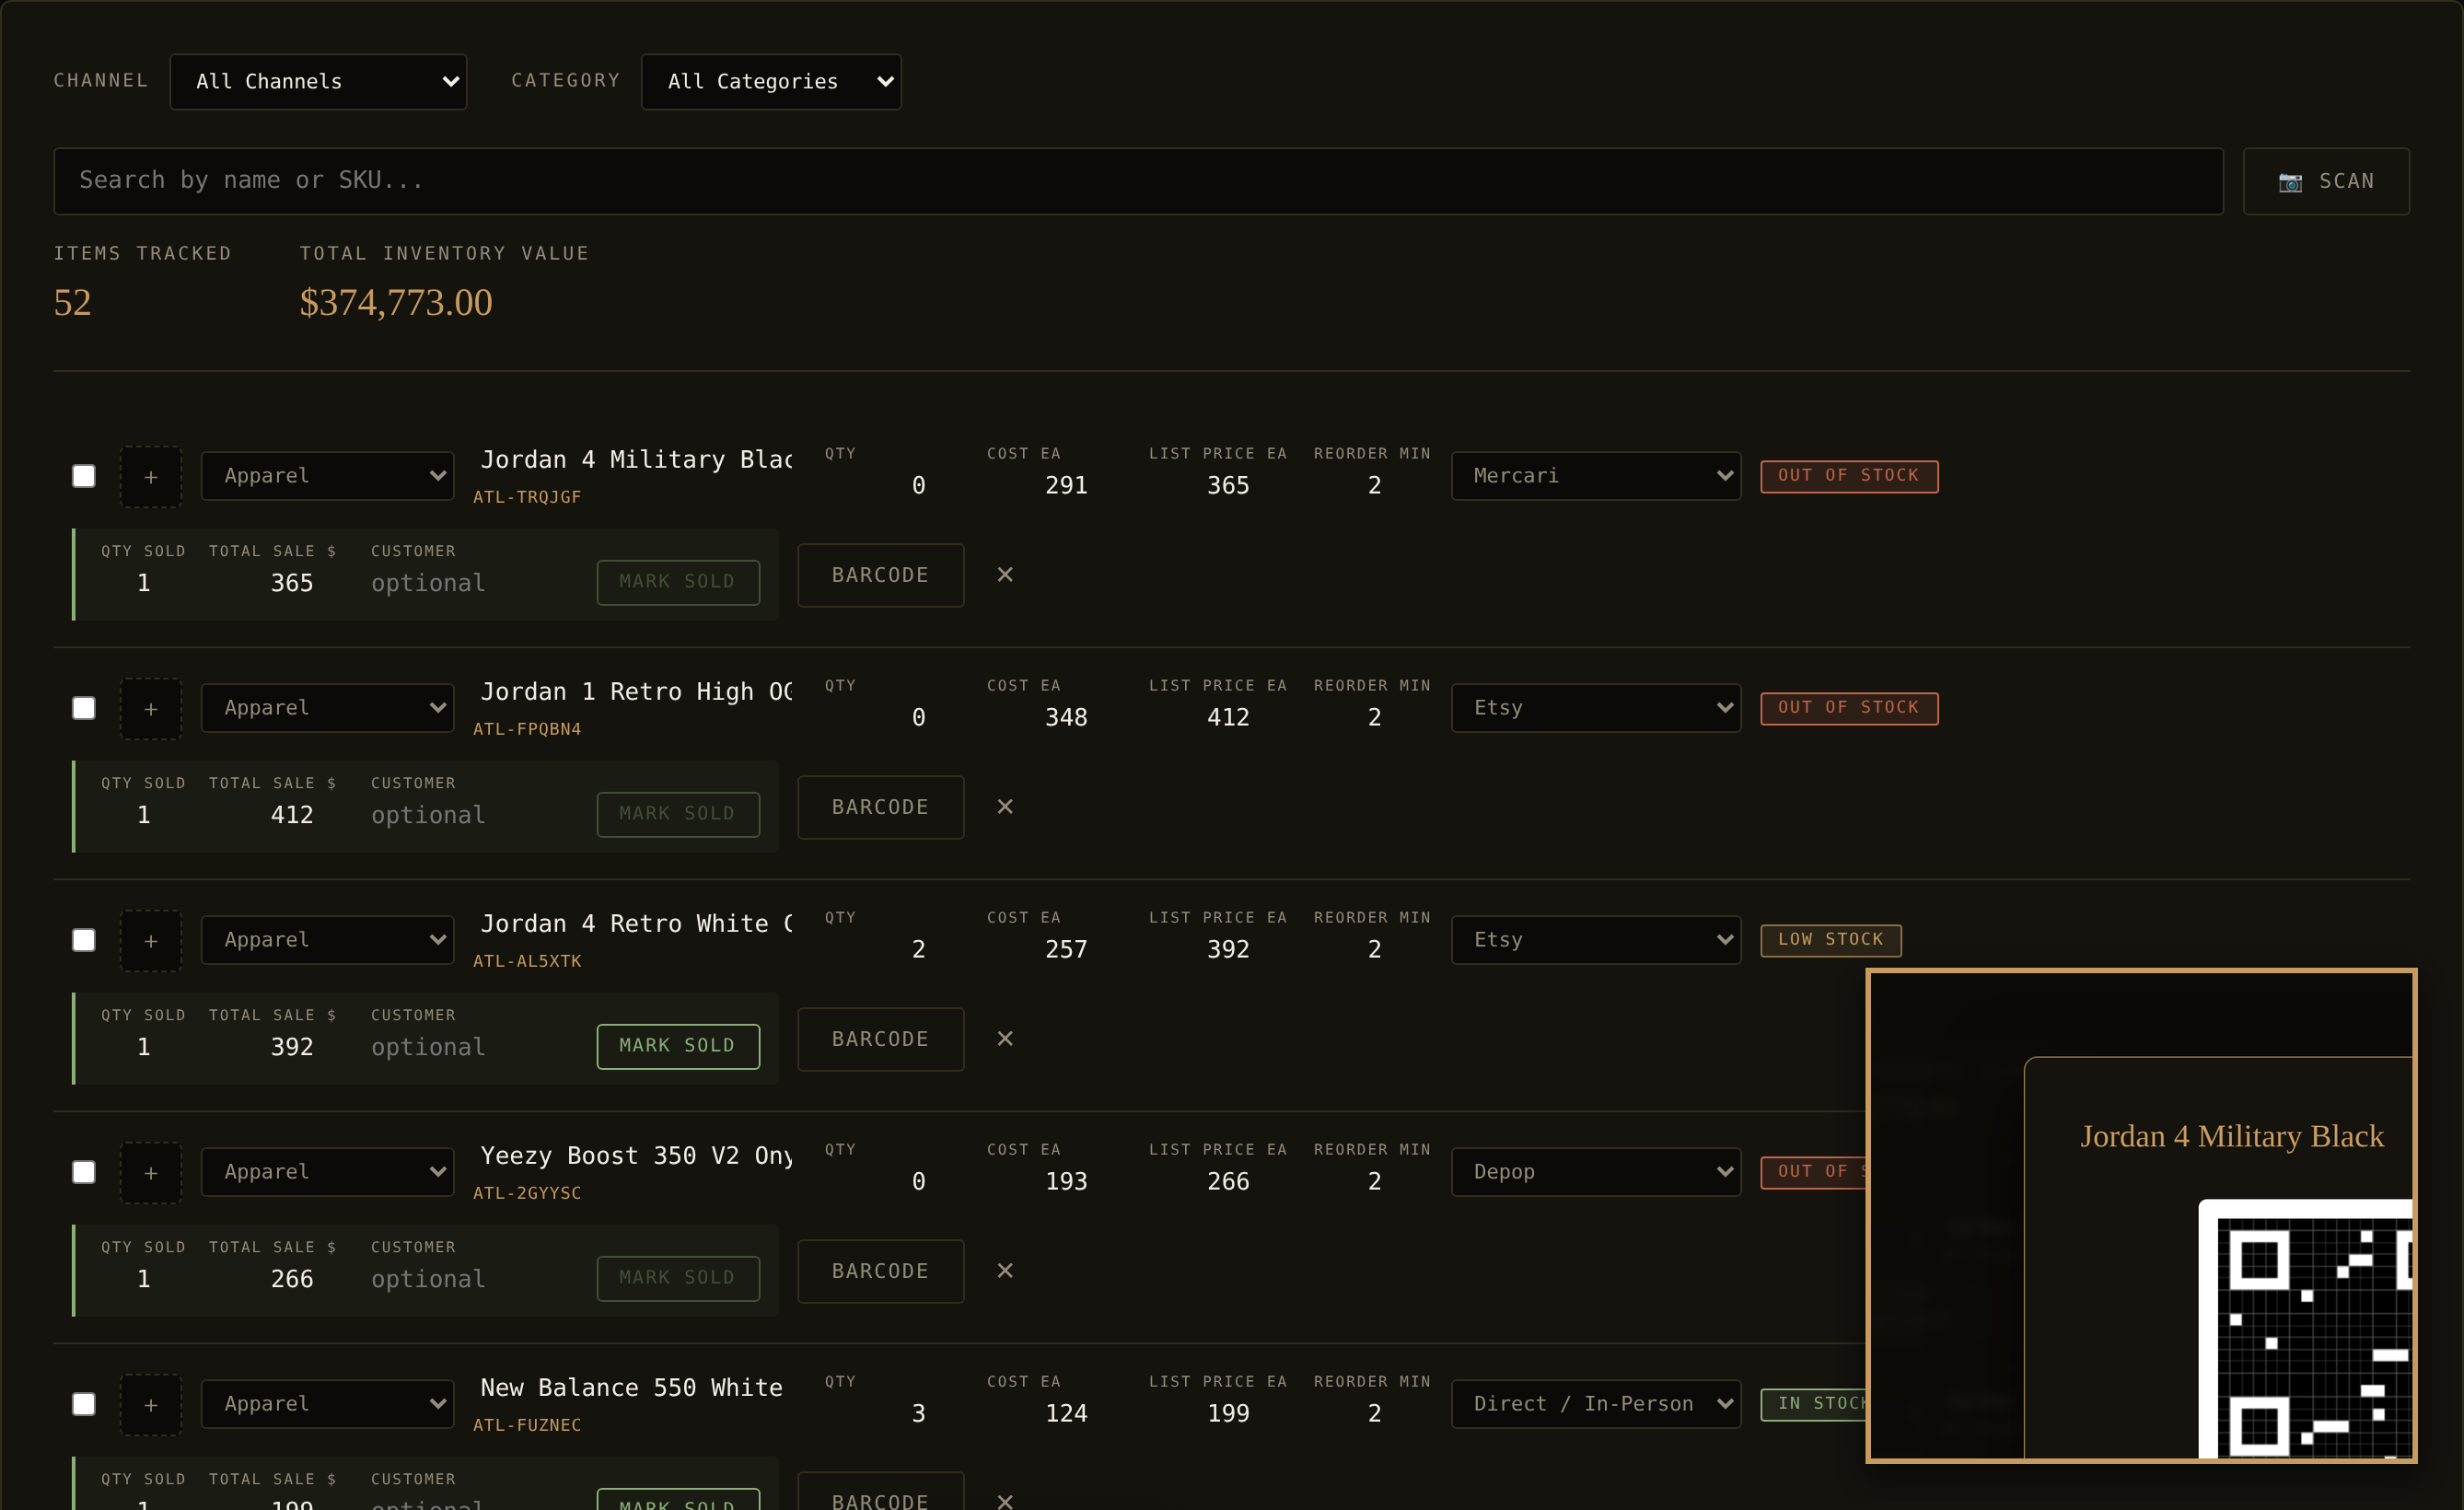Image resolution: width=2464 pixels, height=1510 pixels.
Task: Open the All Channels filter dropdown
Action: click(x=318, y=81)
